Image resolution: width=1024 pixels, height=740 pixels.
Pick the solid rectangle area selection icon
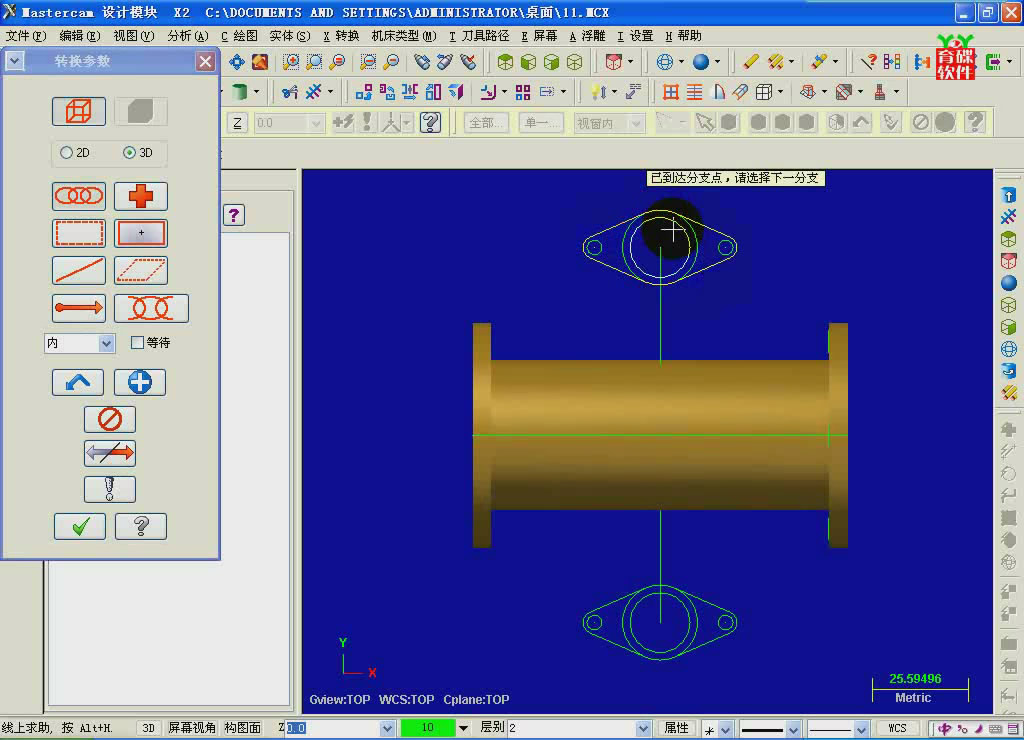click(x=140, y=233)
